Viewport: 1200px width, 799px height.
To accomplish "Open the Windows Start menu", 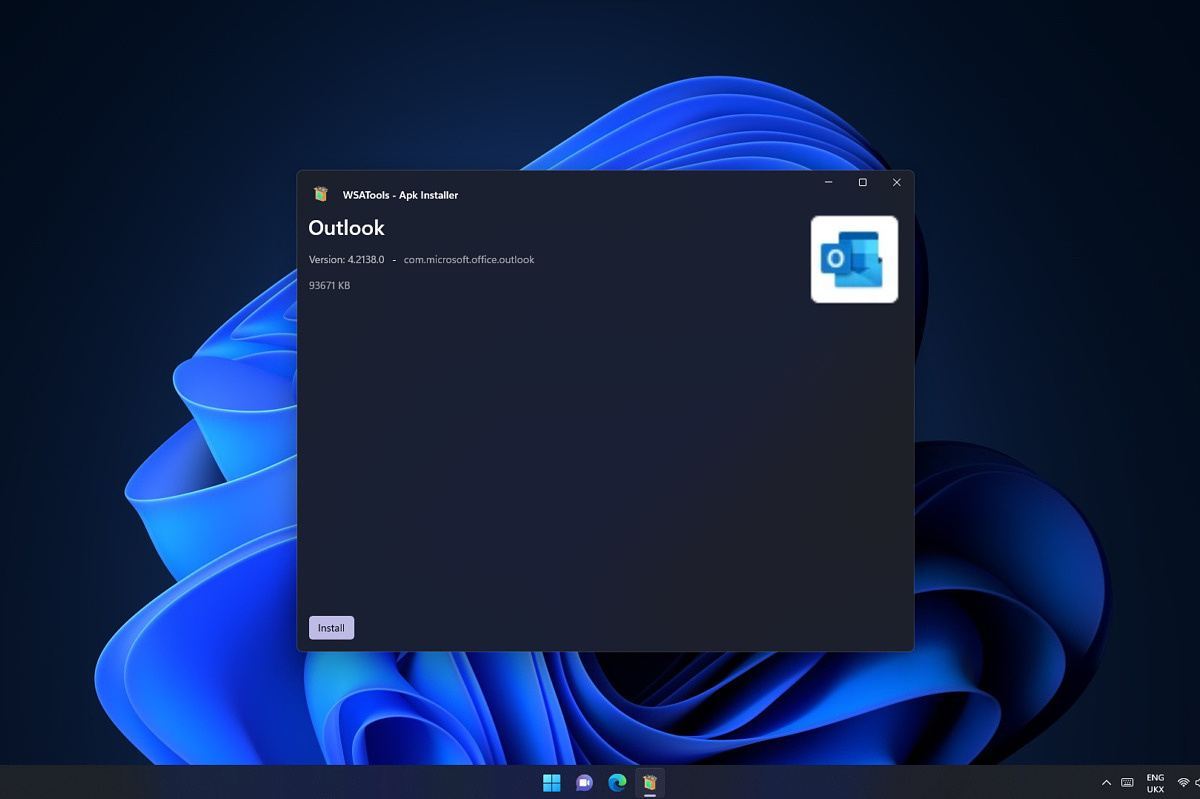I will (x=551, y=782).
